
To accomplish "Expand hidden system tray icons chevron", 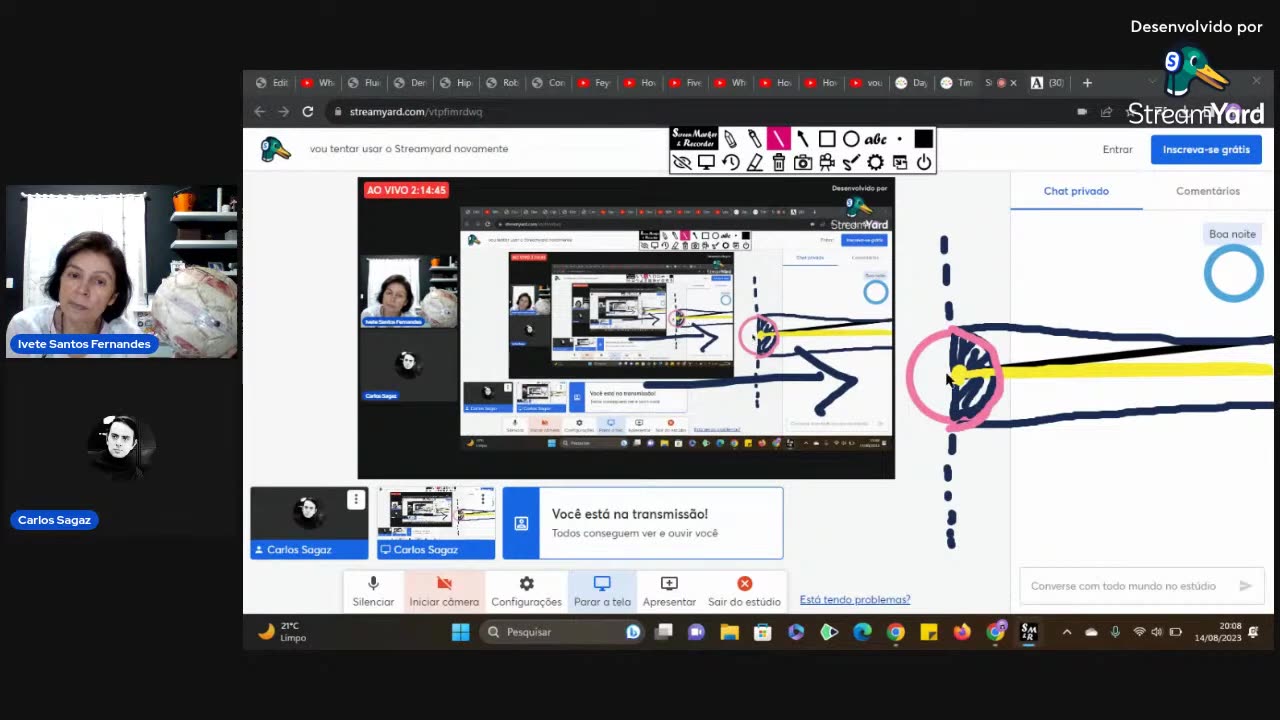I will click(1066, 632).
